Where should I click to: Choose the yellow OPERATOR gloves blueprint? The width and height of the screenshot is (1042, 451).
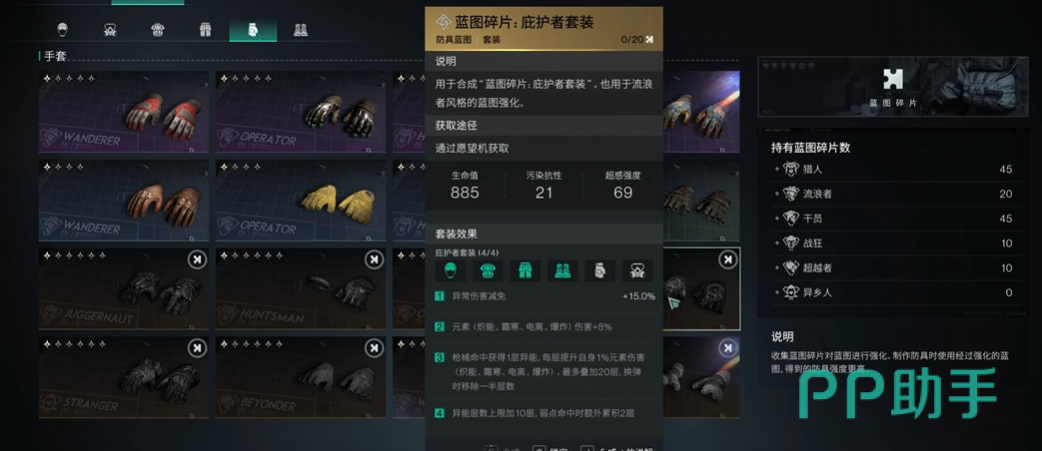(300, 201)
